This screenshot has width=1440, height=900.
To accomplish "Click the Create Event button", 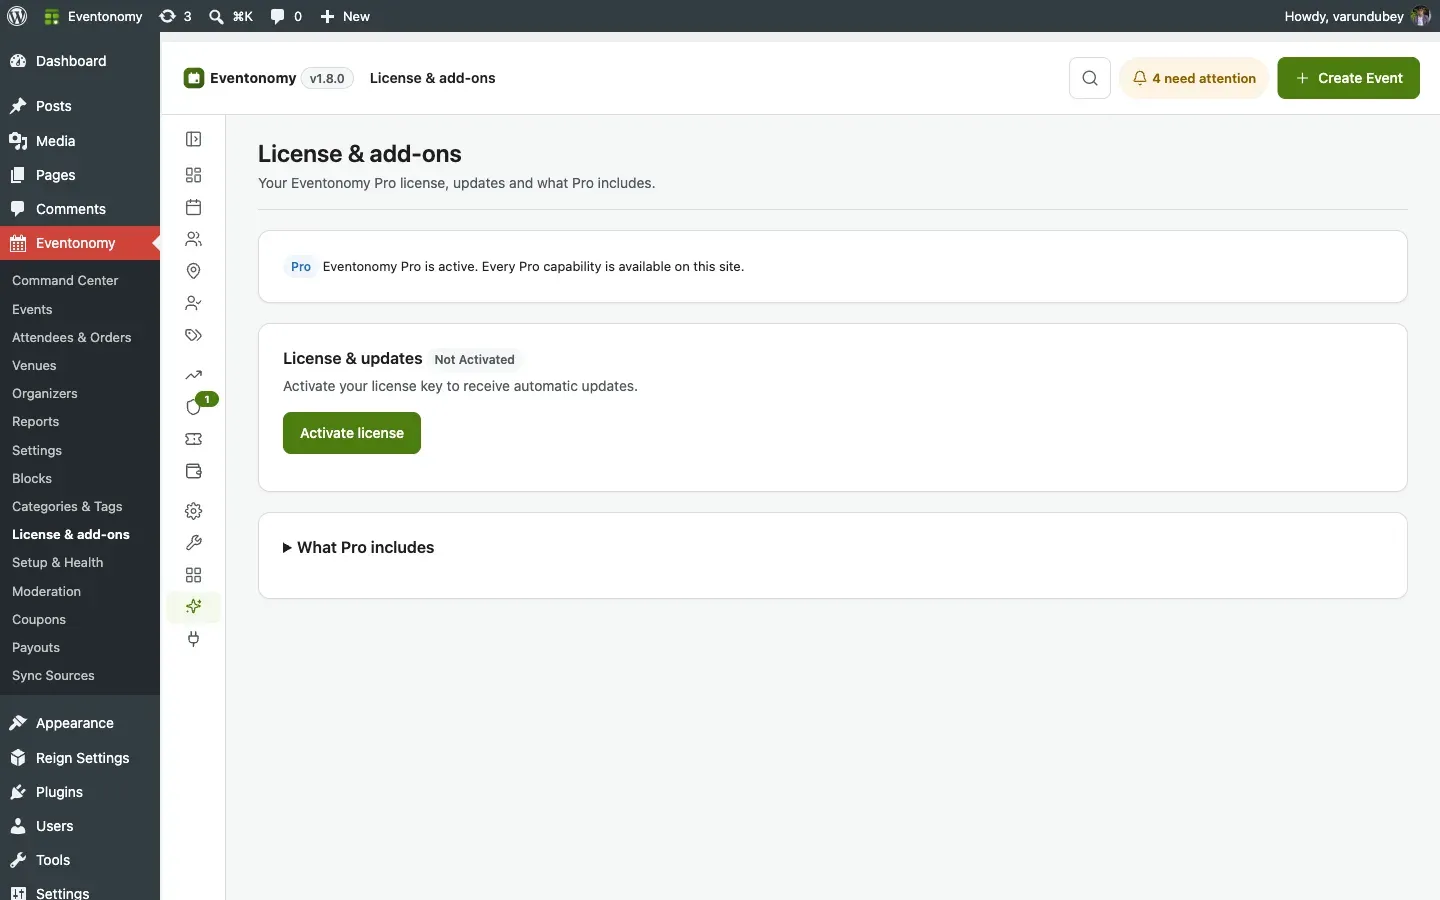I will (1348, 78).
